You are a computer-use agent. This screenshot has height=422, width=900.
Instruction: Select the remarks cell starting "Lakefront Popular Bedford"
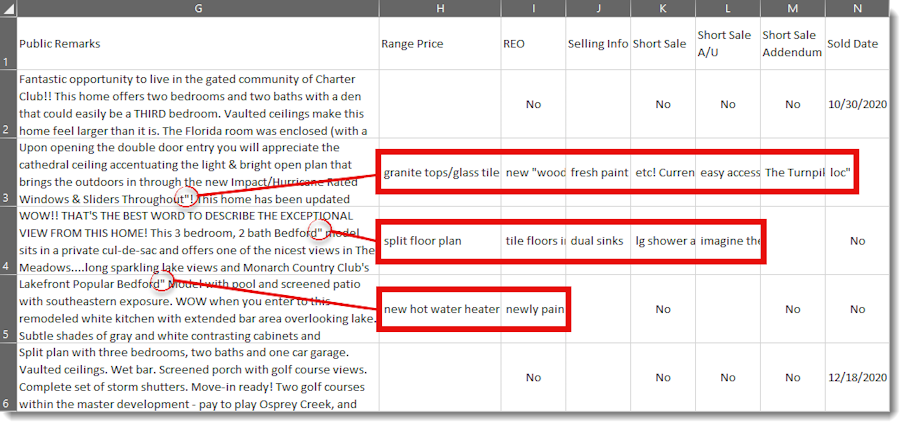(x=197, y=309)
